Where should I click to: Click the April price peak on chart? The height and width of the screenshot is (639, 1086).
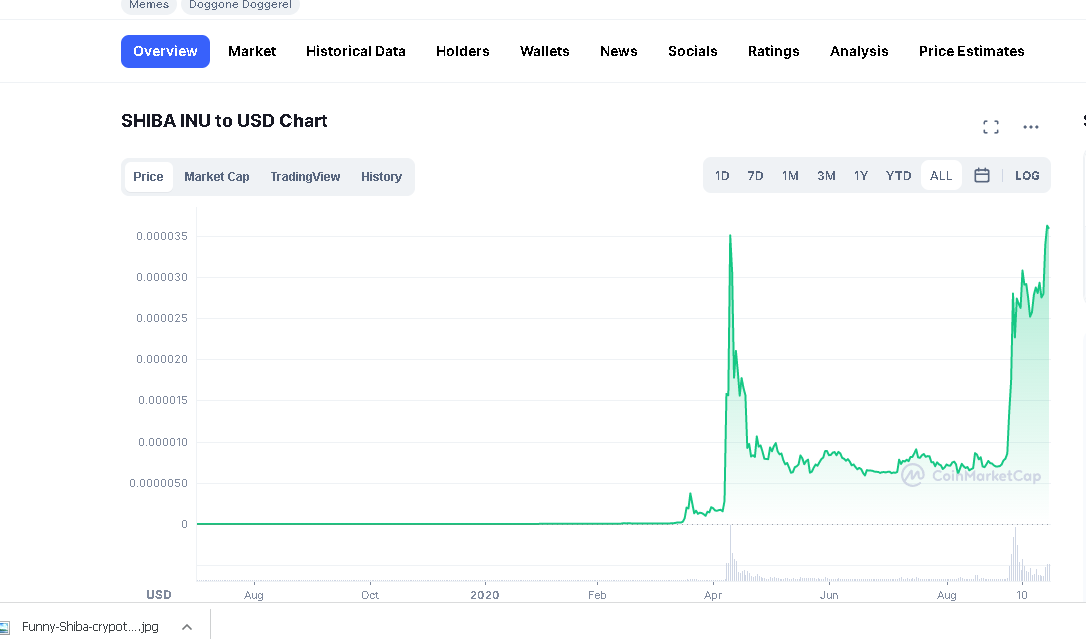click(x=730, y=237)
